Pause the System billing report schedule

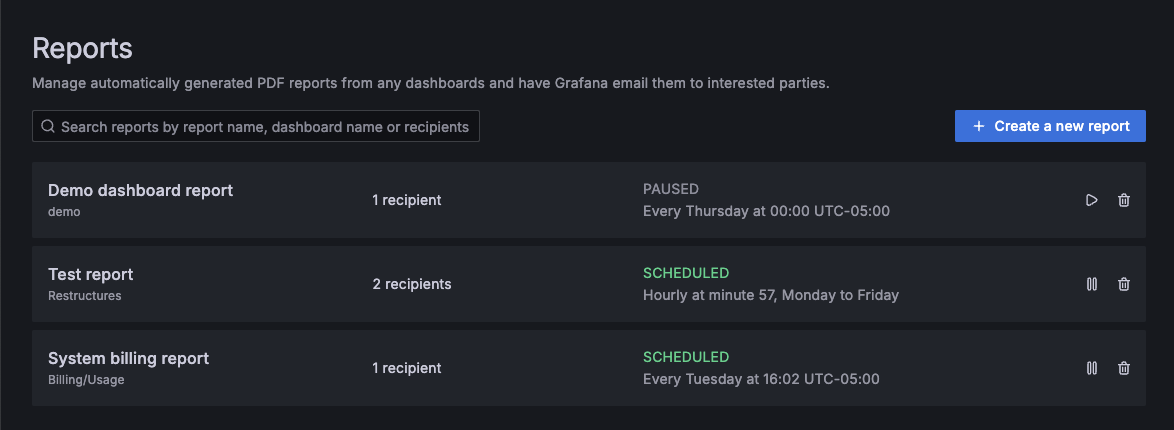[x=1091, y=368]
